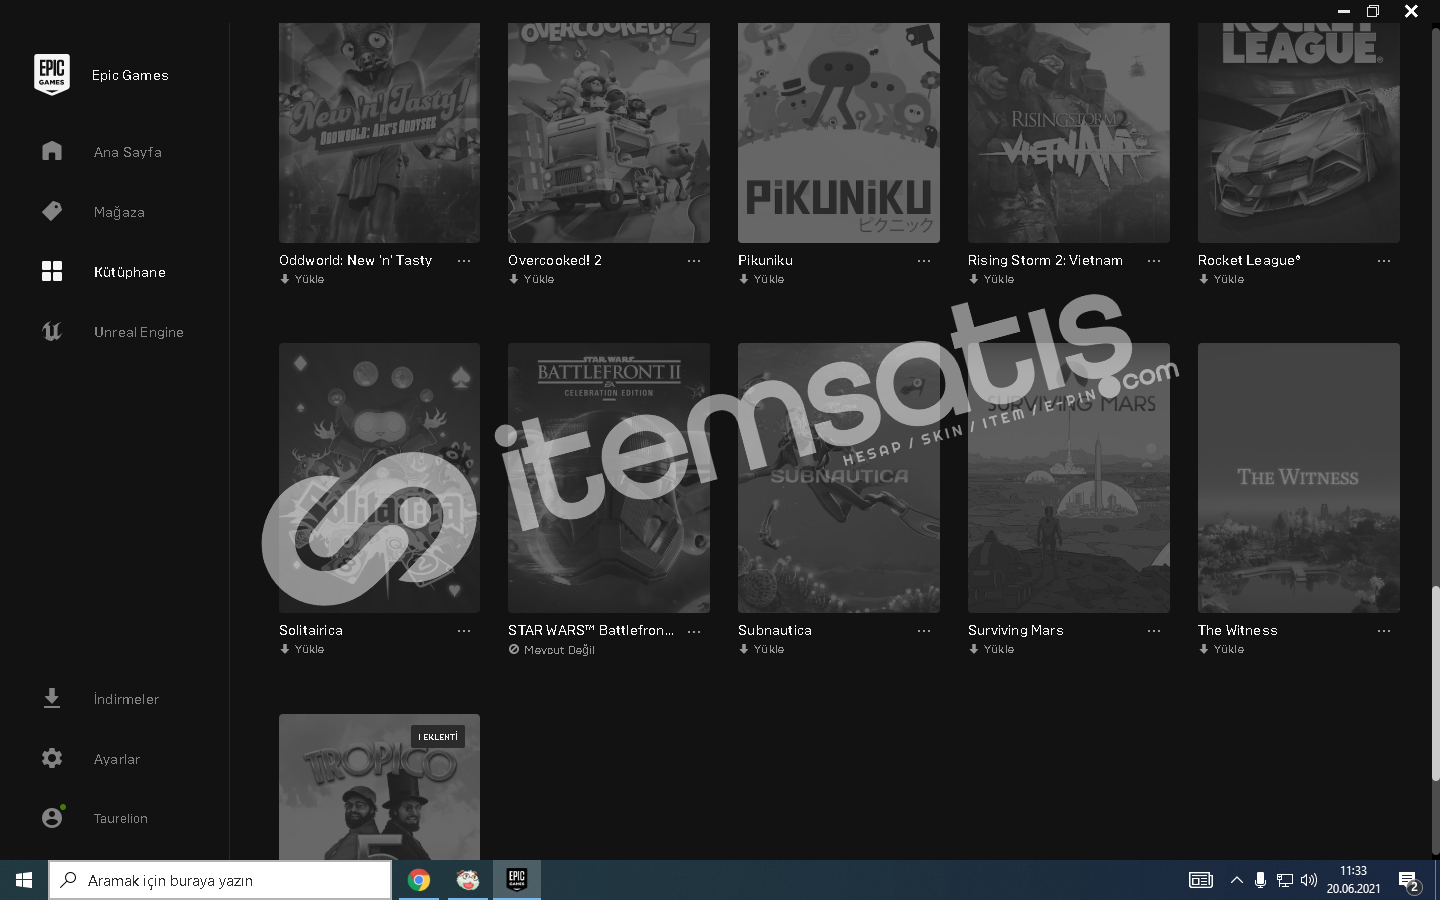Screen dimensions: 1440x900
Task: Click Solitairica game title
Action: (x=311, y=630)
